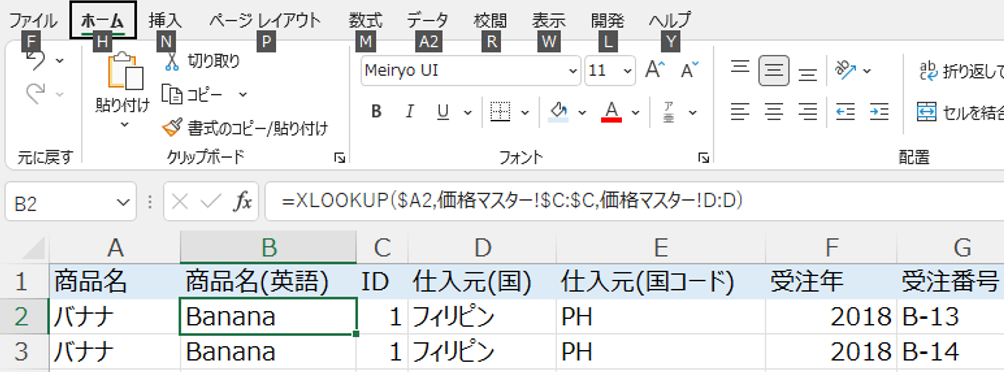Toggle Bold formatting
This screenshot has height=372, width=1004.
376,112
